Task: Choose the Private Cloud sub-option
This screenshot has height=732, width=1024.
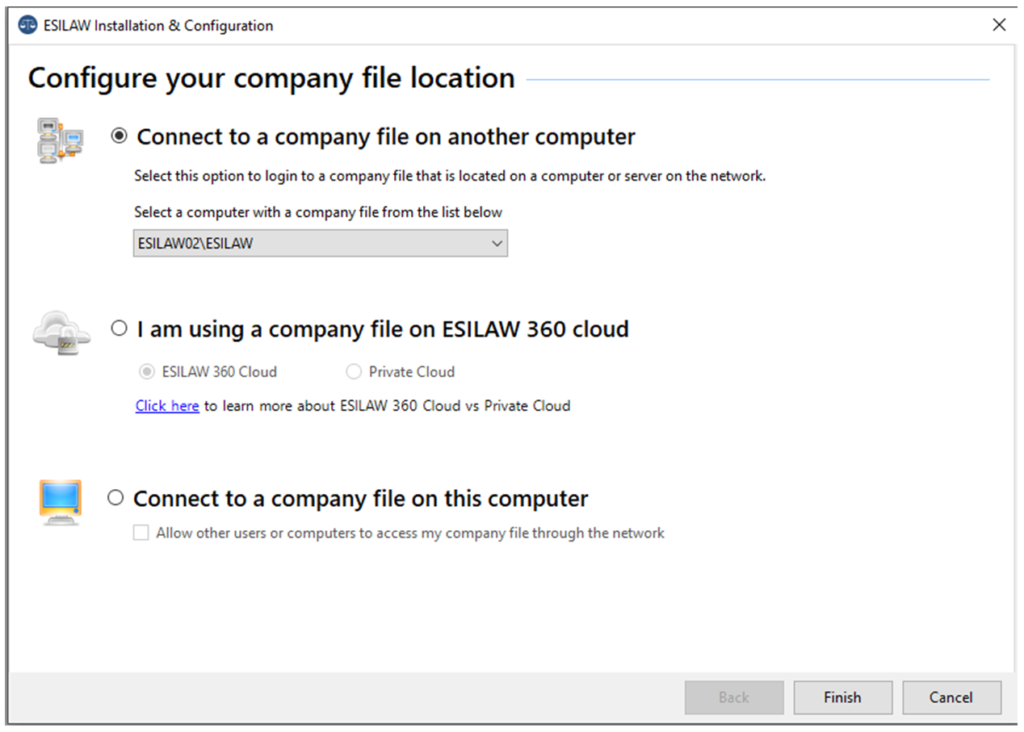Action: pos(353,372)
